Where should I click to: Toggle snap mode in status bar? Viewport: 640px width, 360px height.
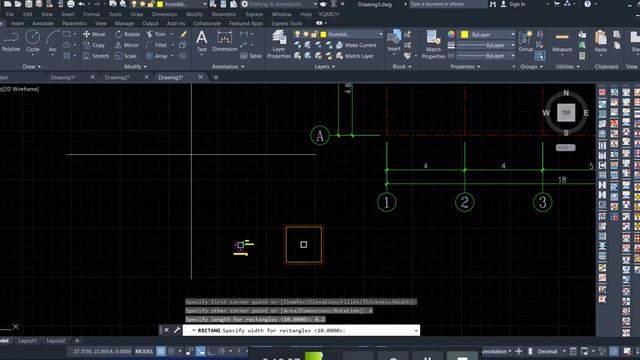[x=171, y=351]
